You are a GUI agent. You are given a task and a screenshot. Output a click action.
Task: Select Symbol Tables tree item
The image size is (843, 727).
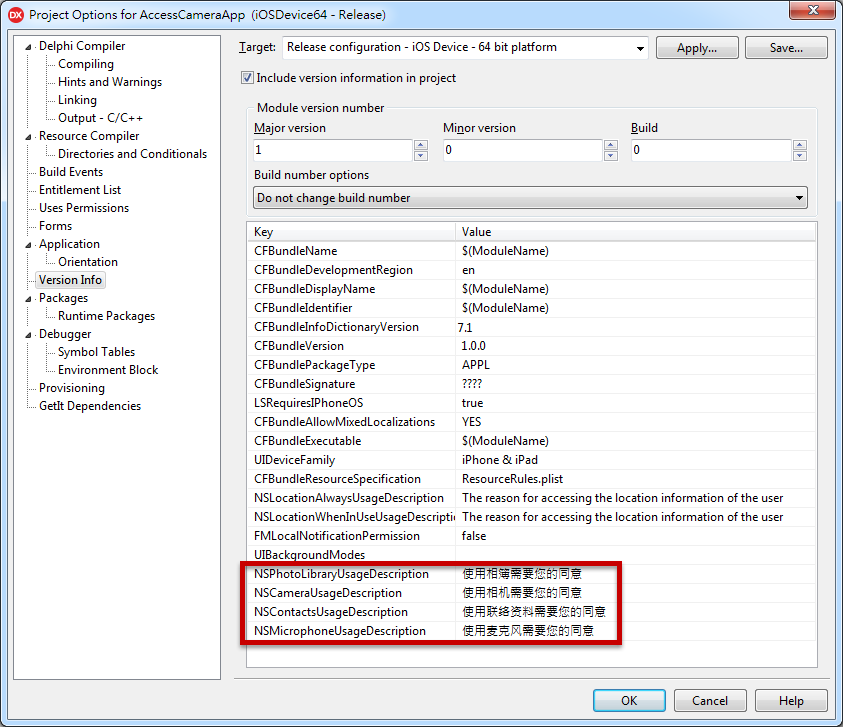tap(96, 352)
